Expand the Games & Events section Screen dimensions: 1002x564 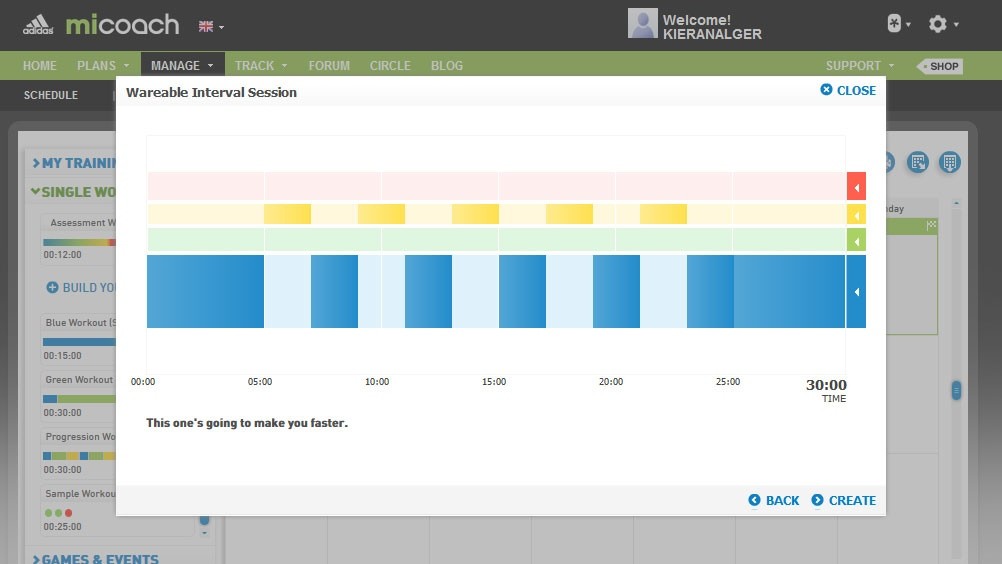95,557
